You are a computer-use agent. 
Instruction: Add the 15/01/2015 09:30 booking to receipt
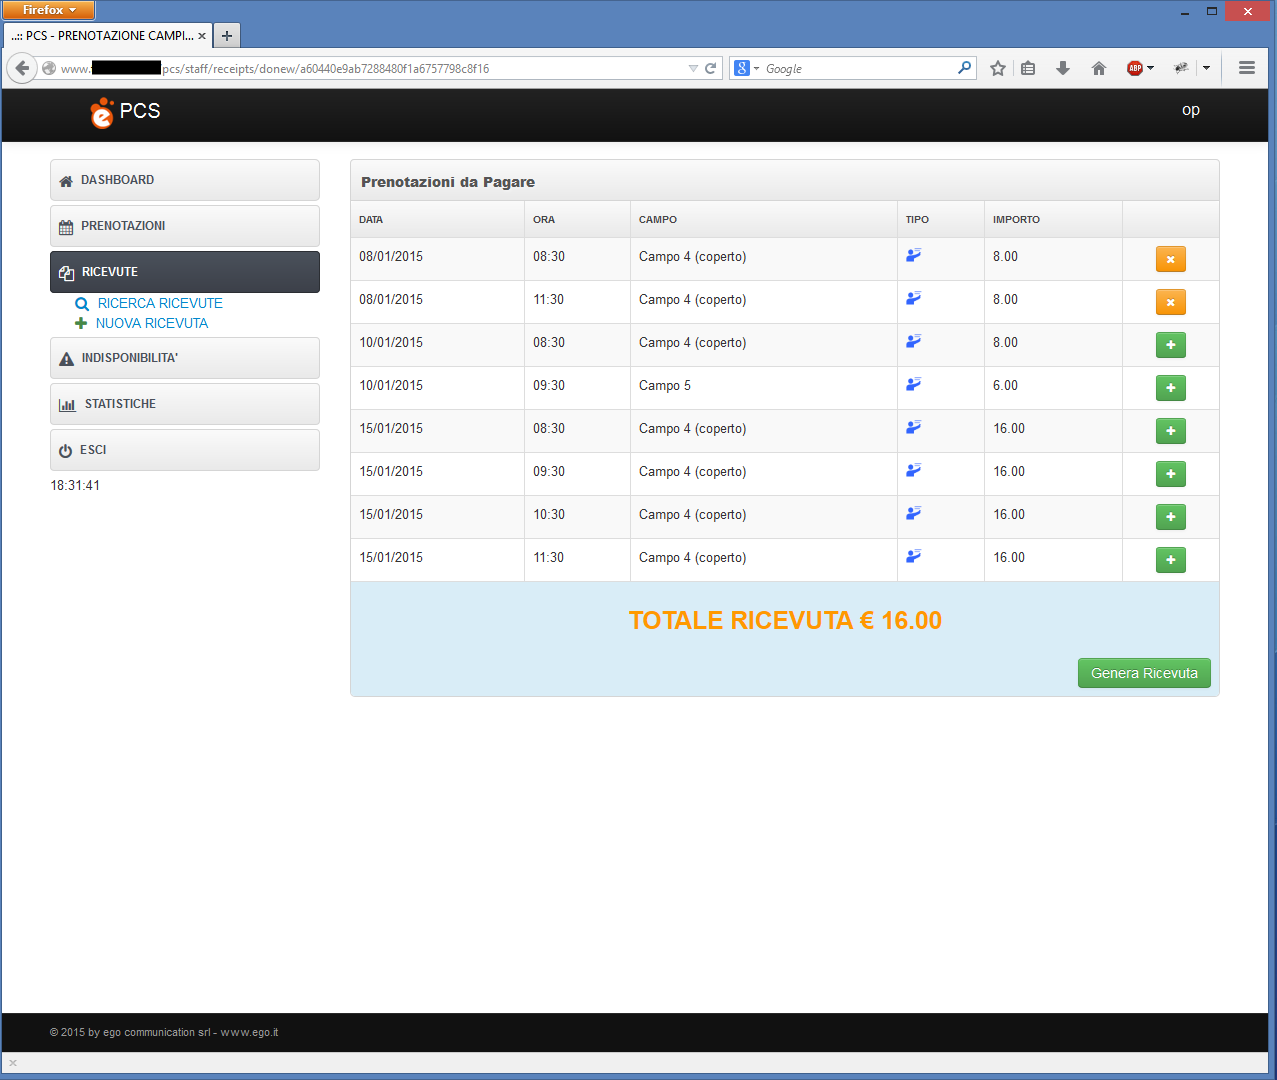pyautogui.click(x=1170, y=474)
